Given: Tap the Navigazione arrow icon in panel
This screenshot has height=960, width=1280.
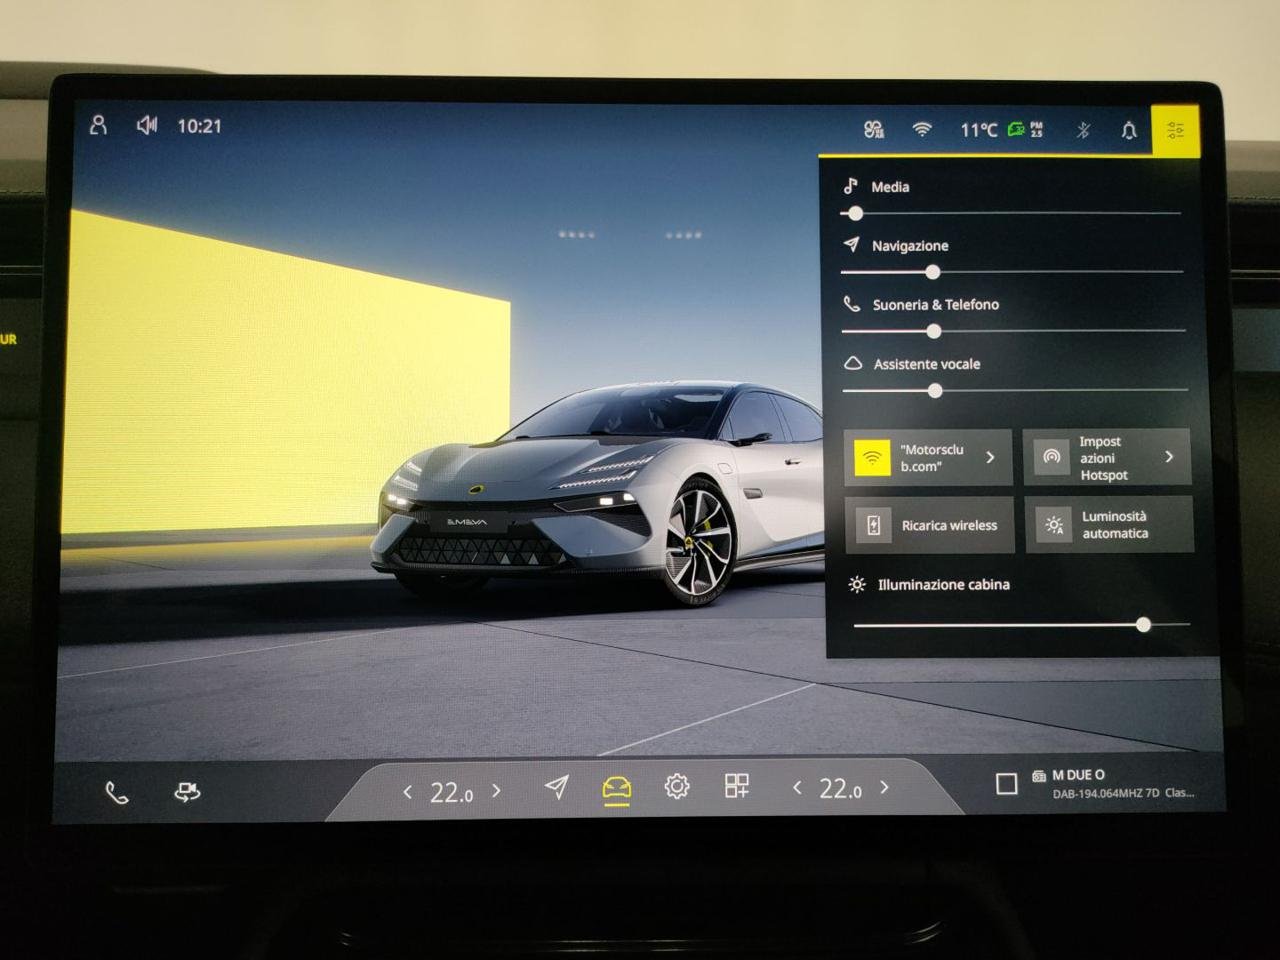Looking at the screenshot, I should point(851,244).
